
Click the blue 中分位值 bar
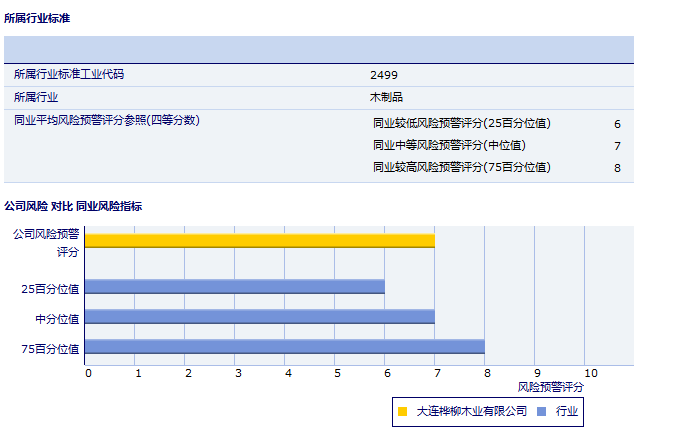260,317
